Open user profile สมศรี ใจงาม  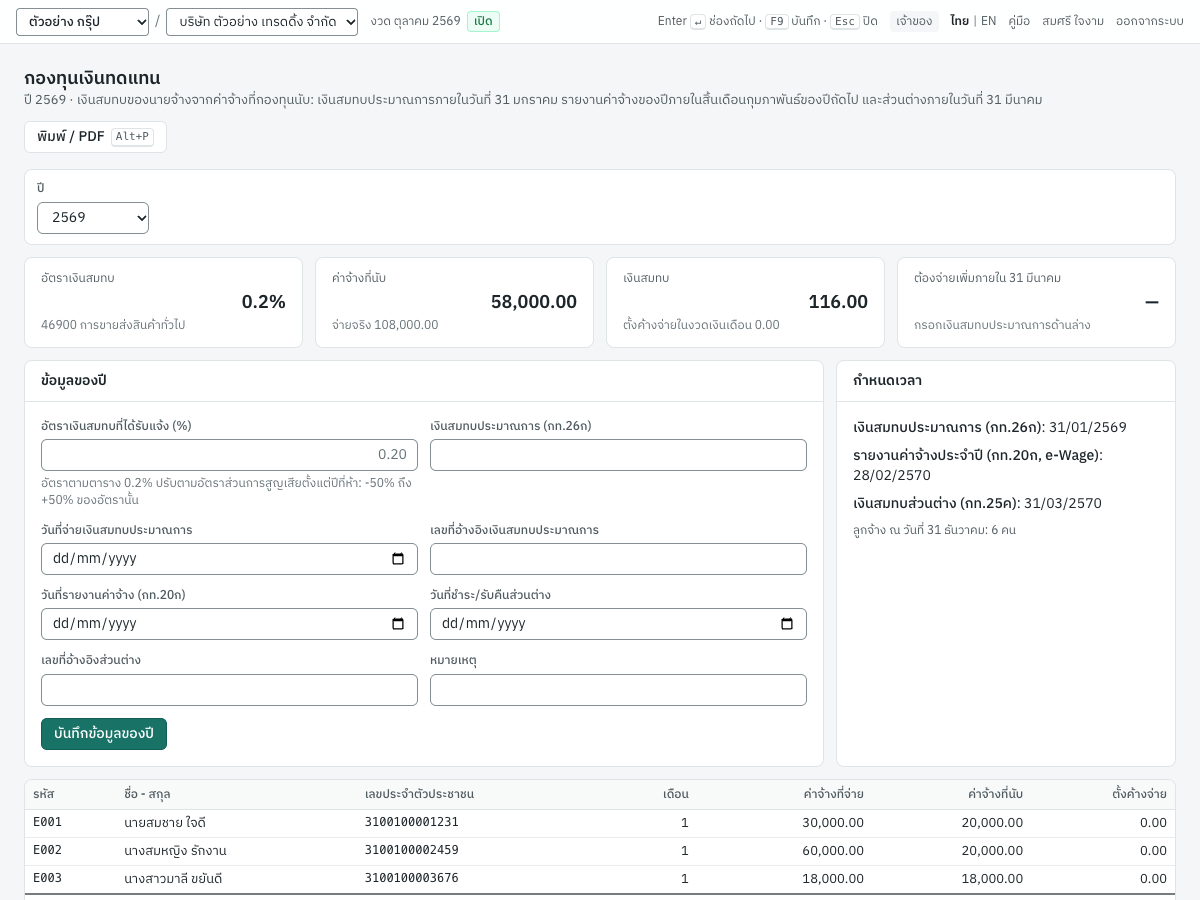tap(1073, 21)
